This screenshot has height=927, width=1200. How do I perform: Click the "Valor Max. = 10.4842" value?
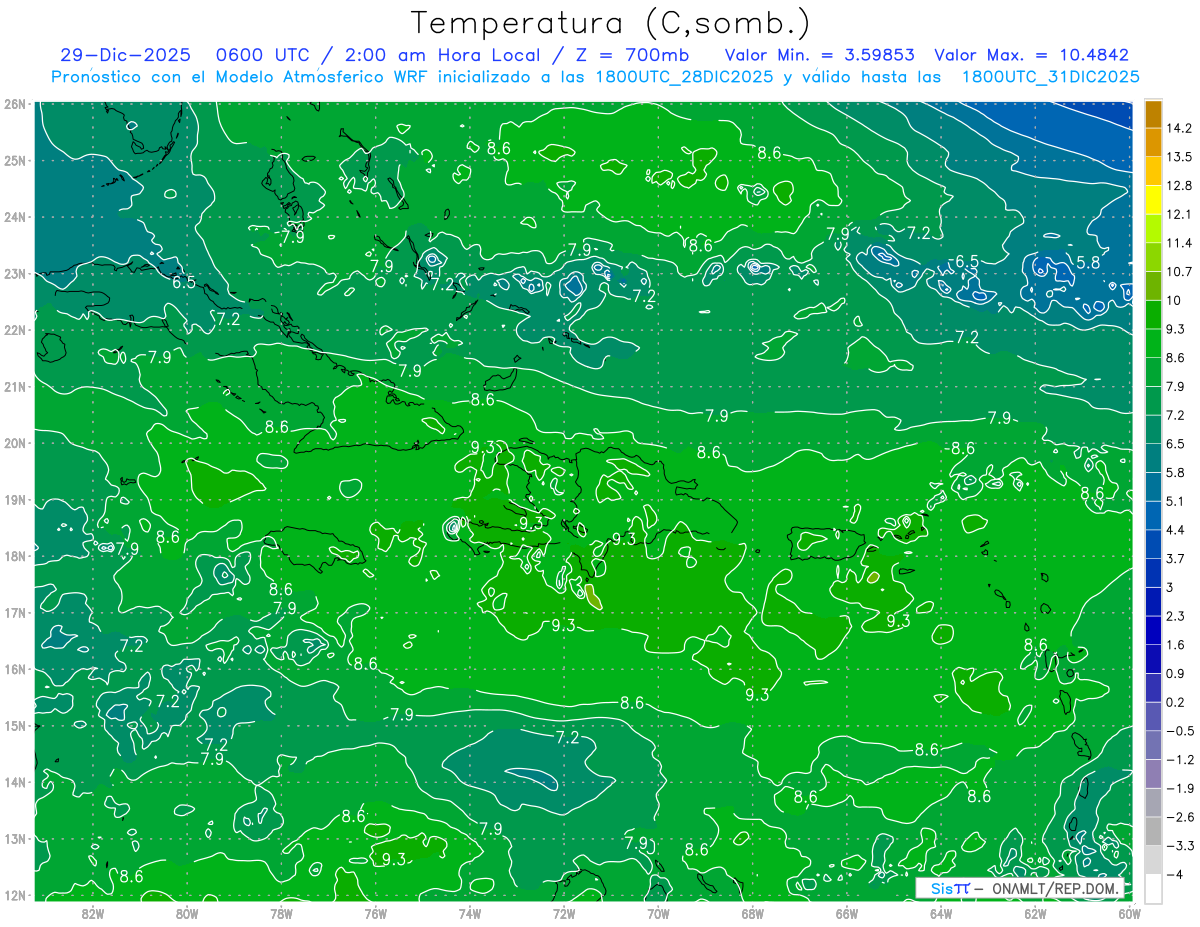[1031, 55]
